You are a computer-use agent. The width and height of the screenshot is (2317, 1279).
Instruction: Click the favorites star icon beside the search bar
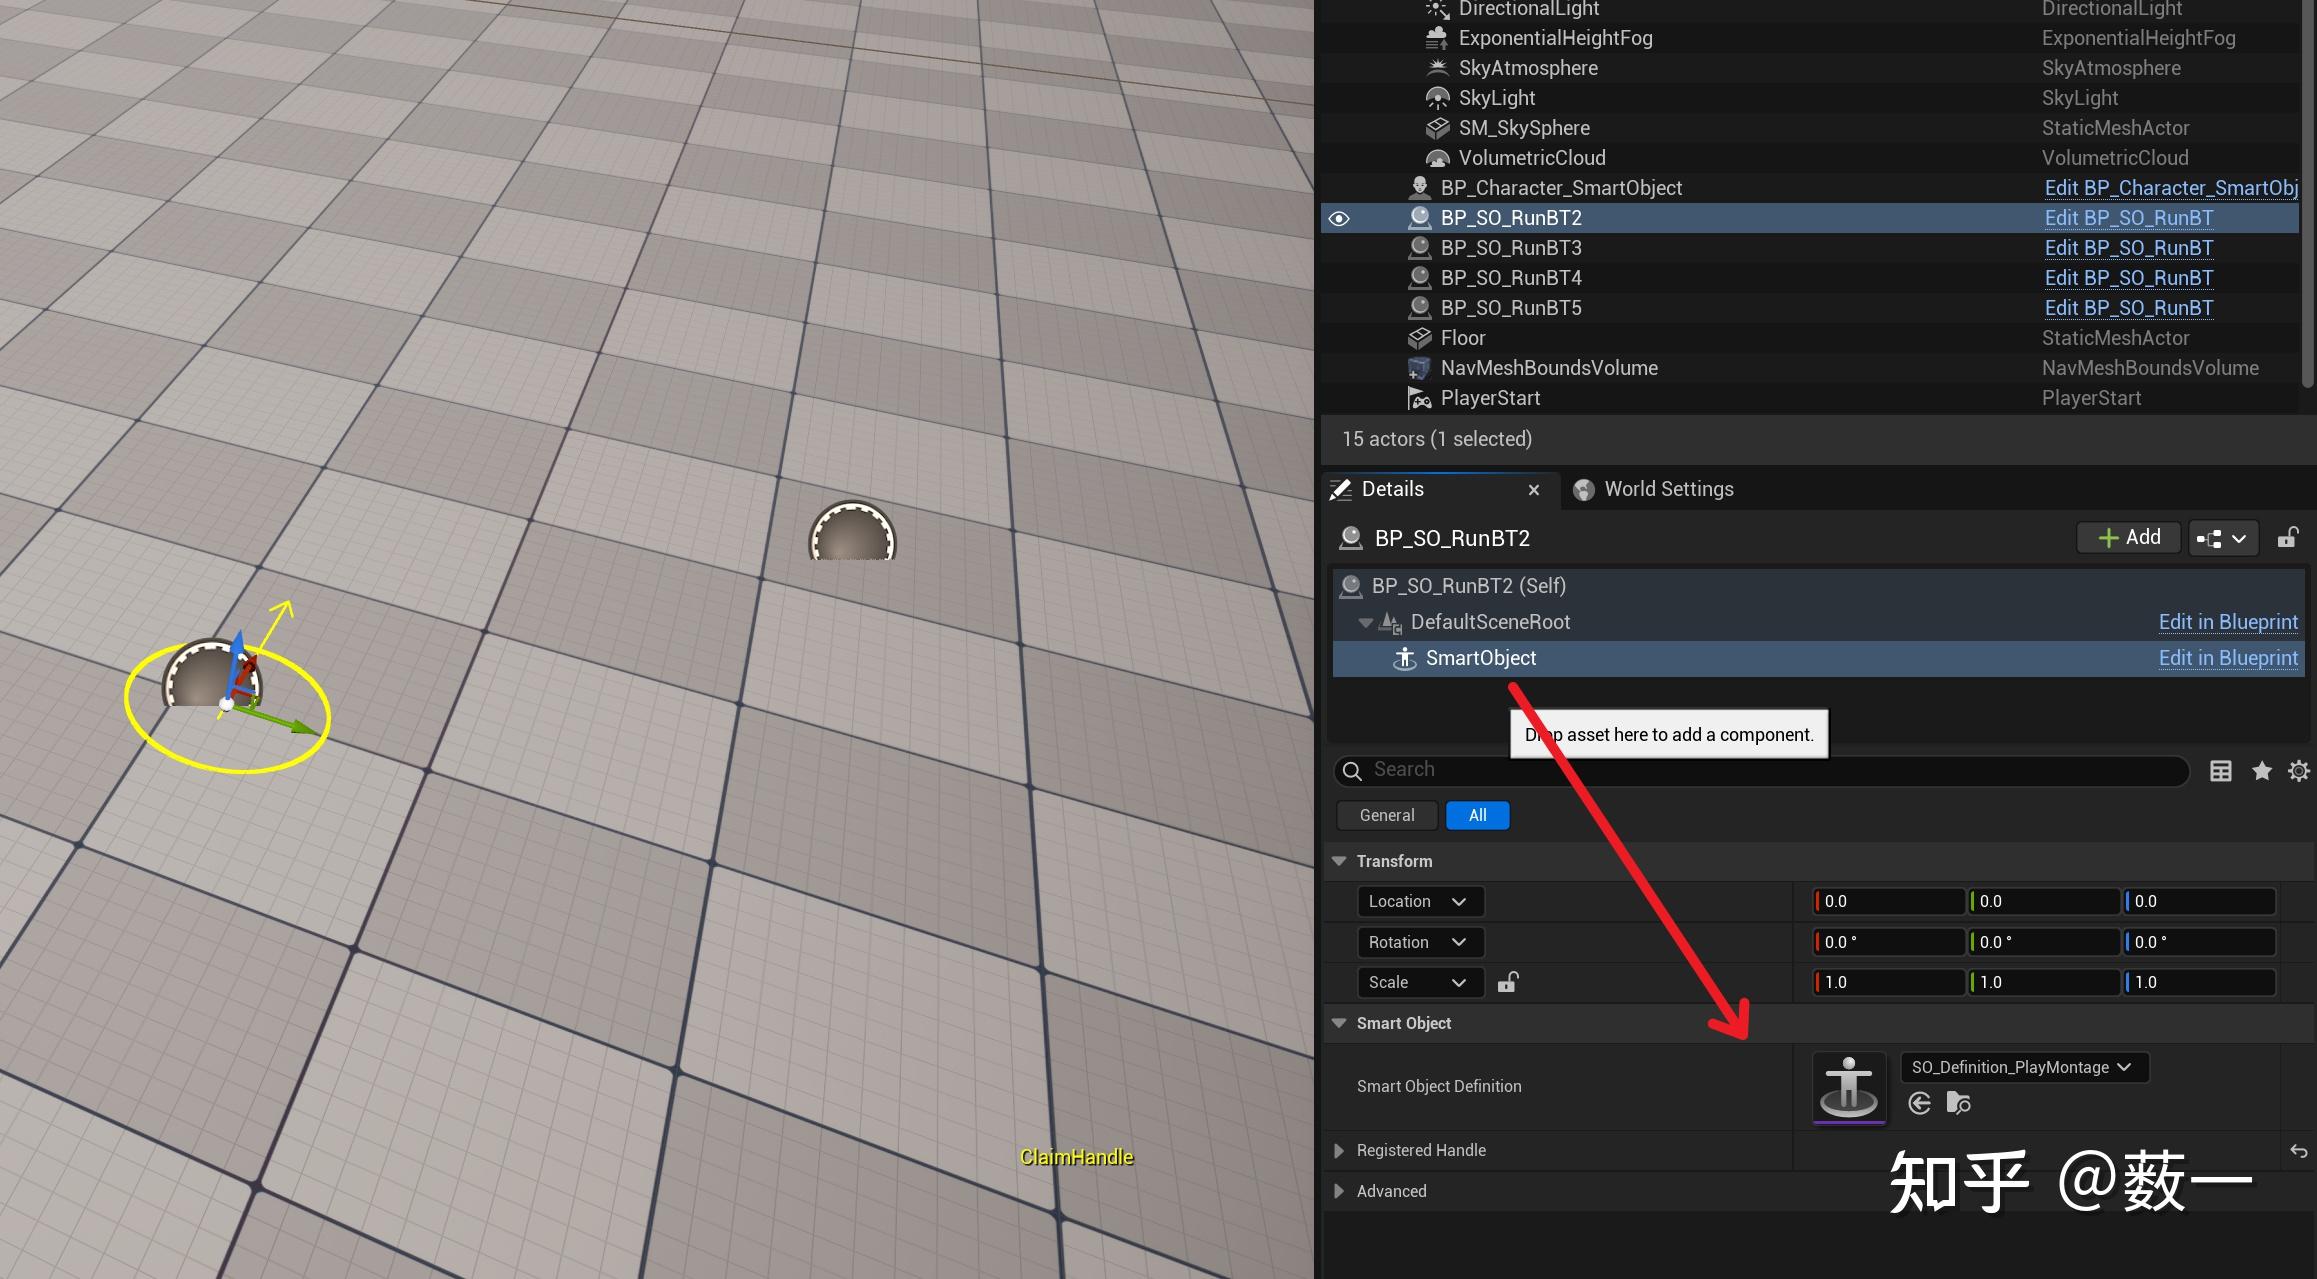coord(2262,770)
